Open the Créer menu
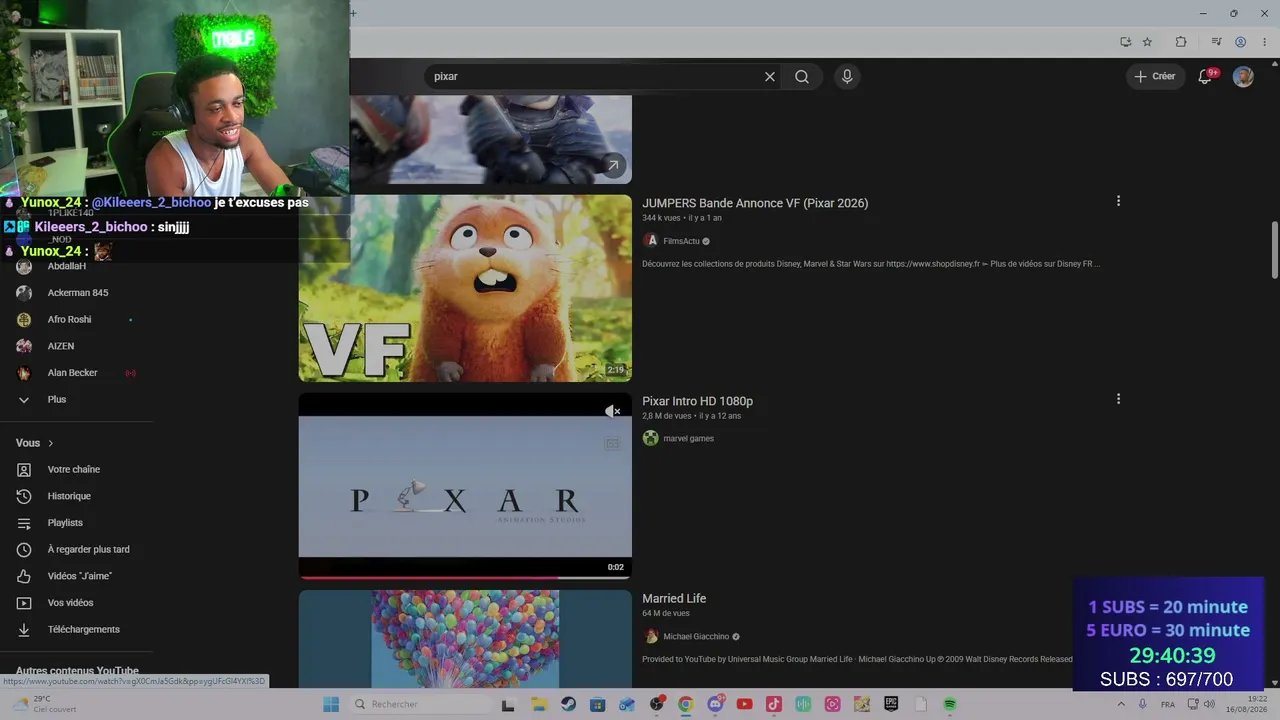Viewport: 1280px width, 720px height. 1156,77
